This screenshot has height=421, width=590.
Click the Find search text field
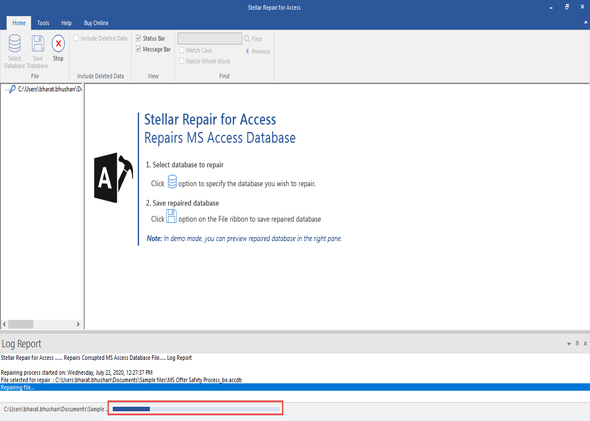(x=210, y=38)
